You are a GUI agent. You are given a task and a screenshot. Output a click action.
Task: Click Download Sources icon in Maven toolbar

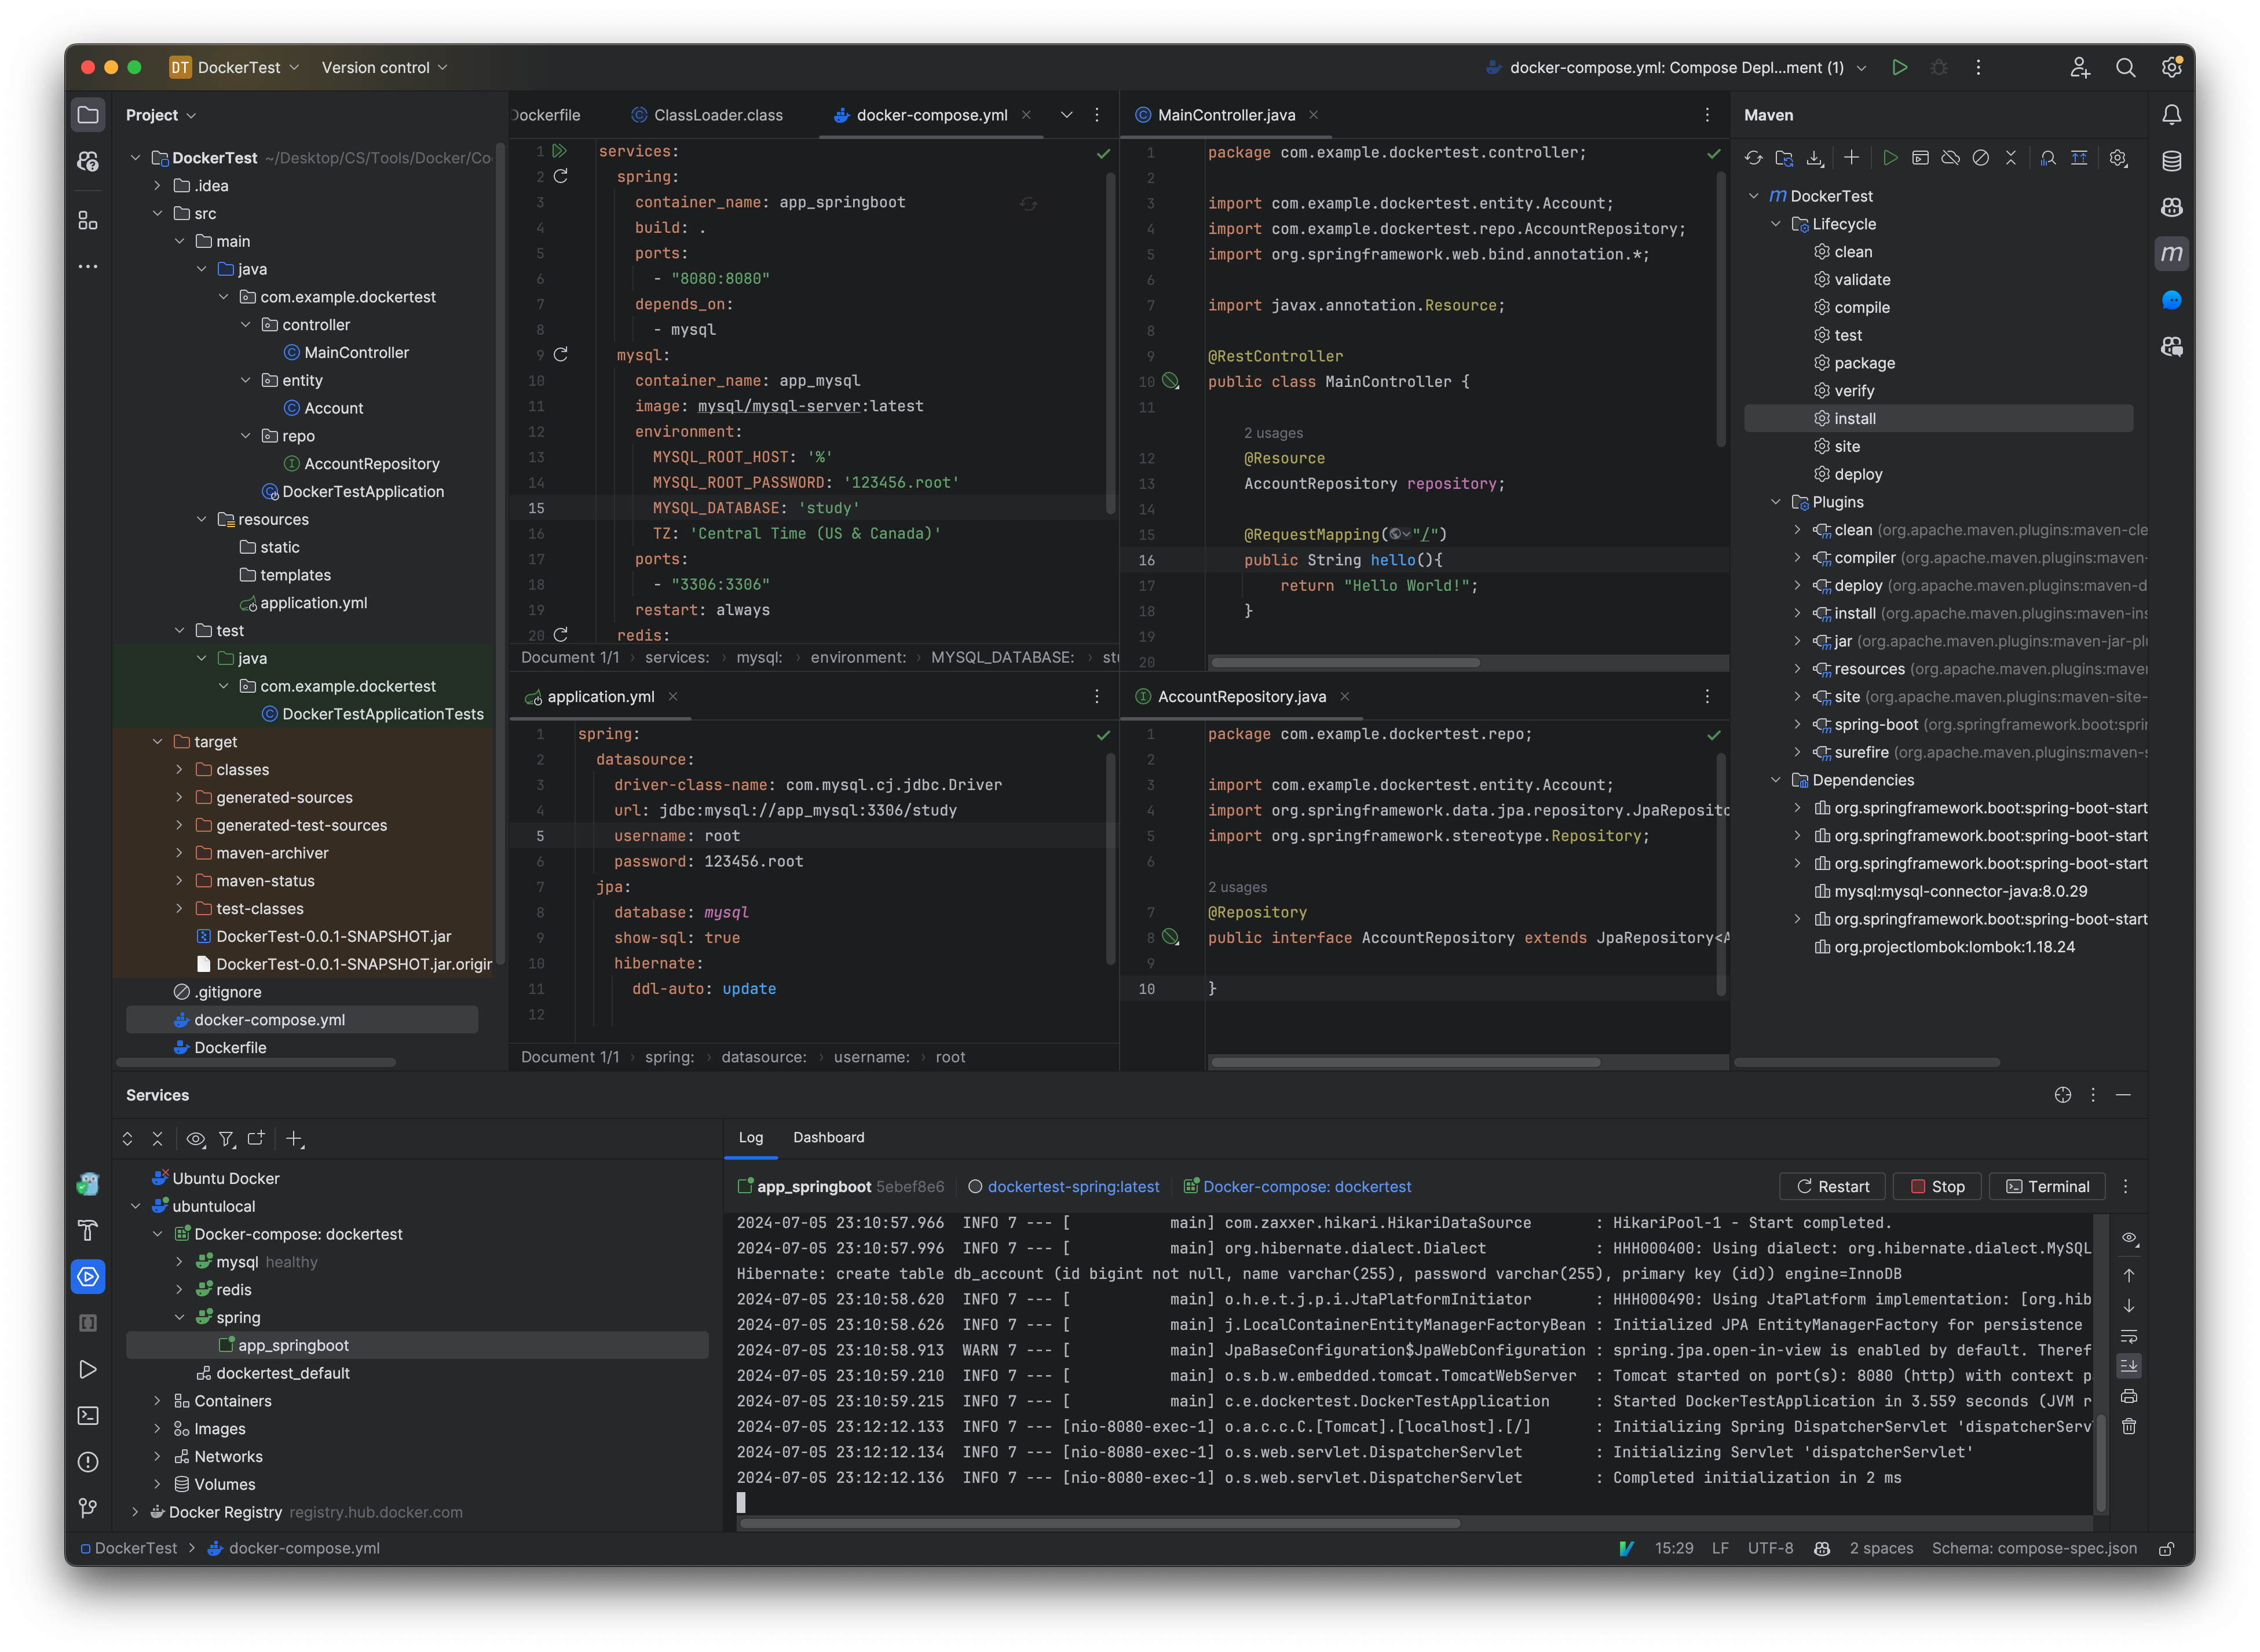click(1815, 158)
